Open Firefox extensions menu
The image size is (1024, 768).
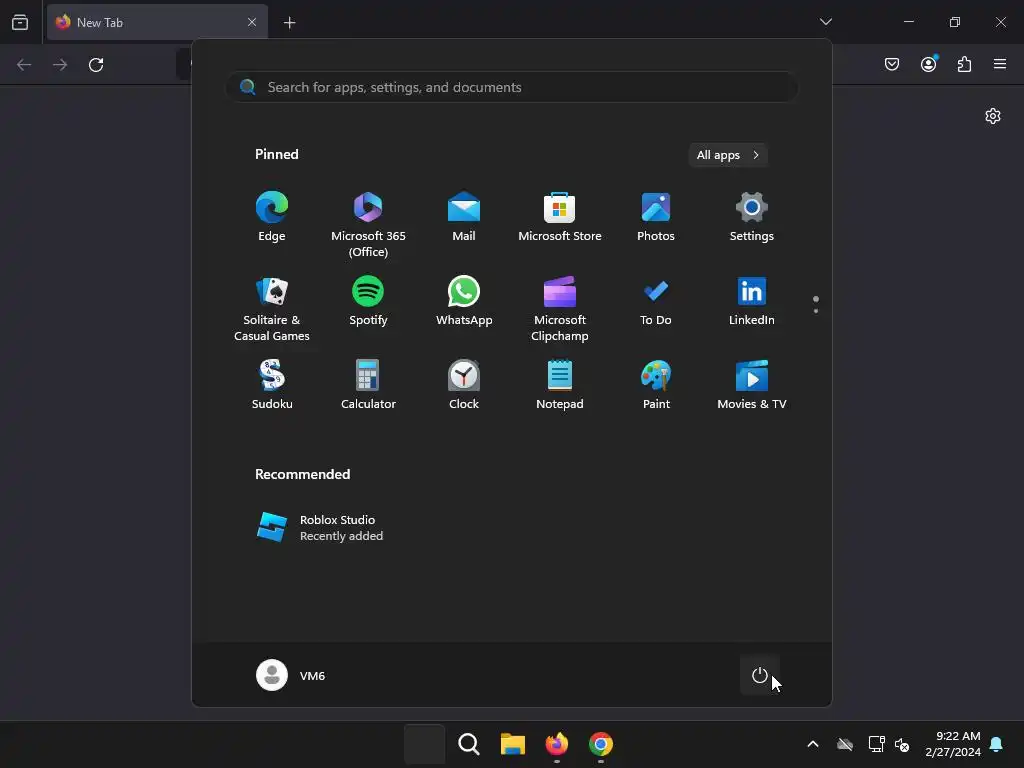(964, 64)
